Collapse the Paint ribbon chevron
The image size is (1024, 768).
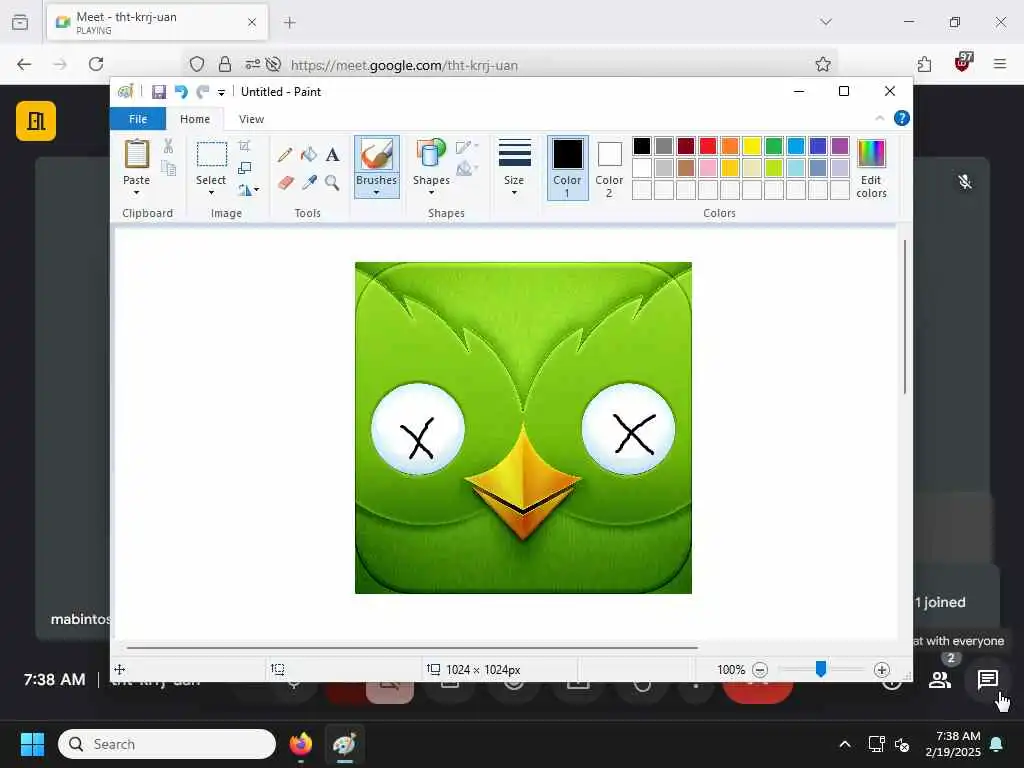879,118
